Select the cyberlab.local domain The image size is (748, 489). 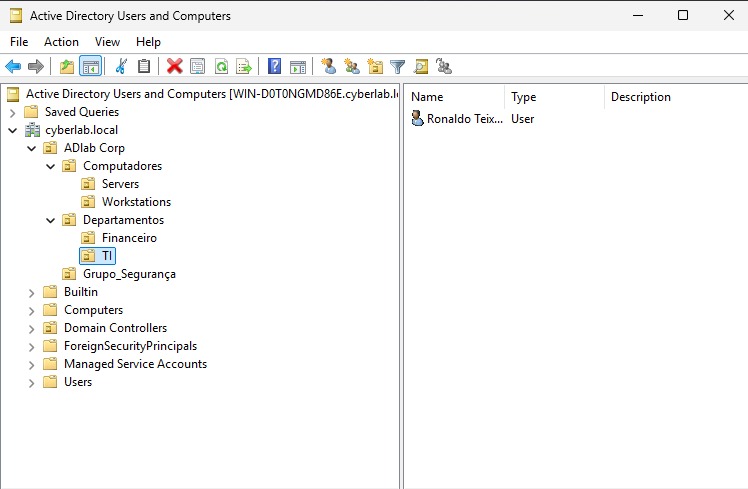pyautogui.click(x=81, y=130)
